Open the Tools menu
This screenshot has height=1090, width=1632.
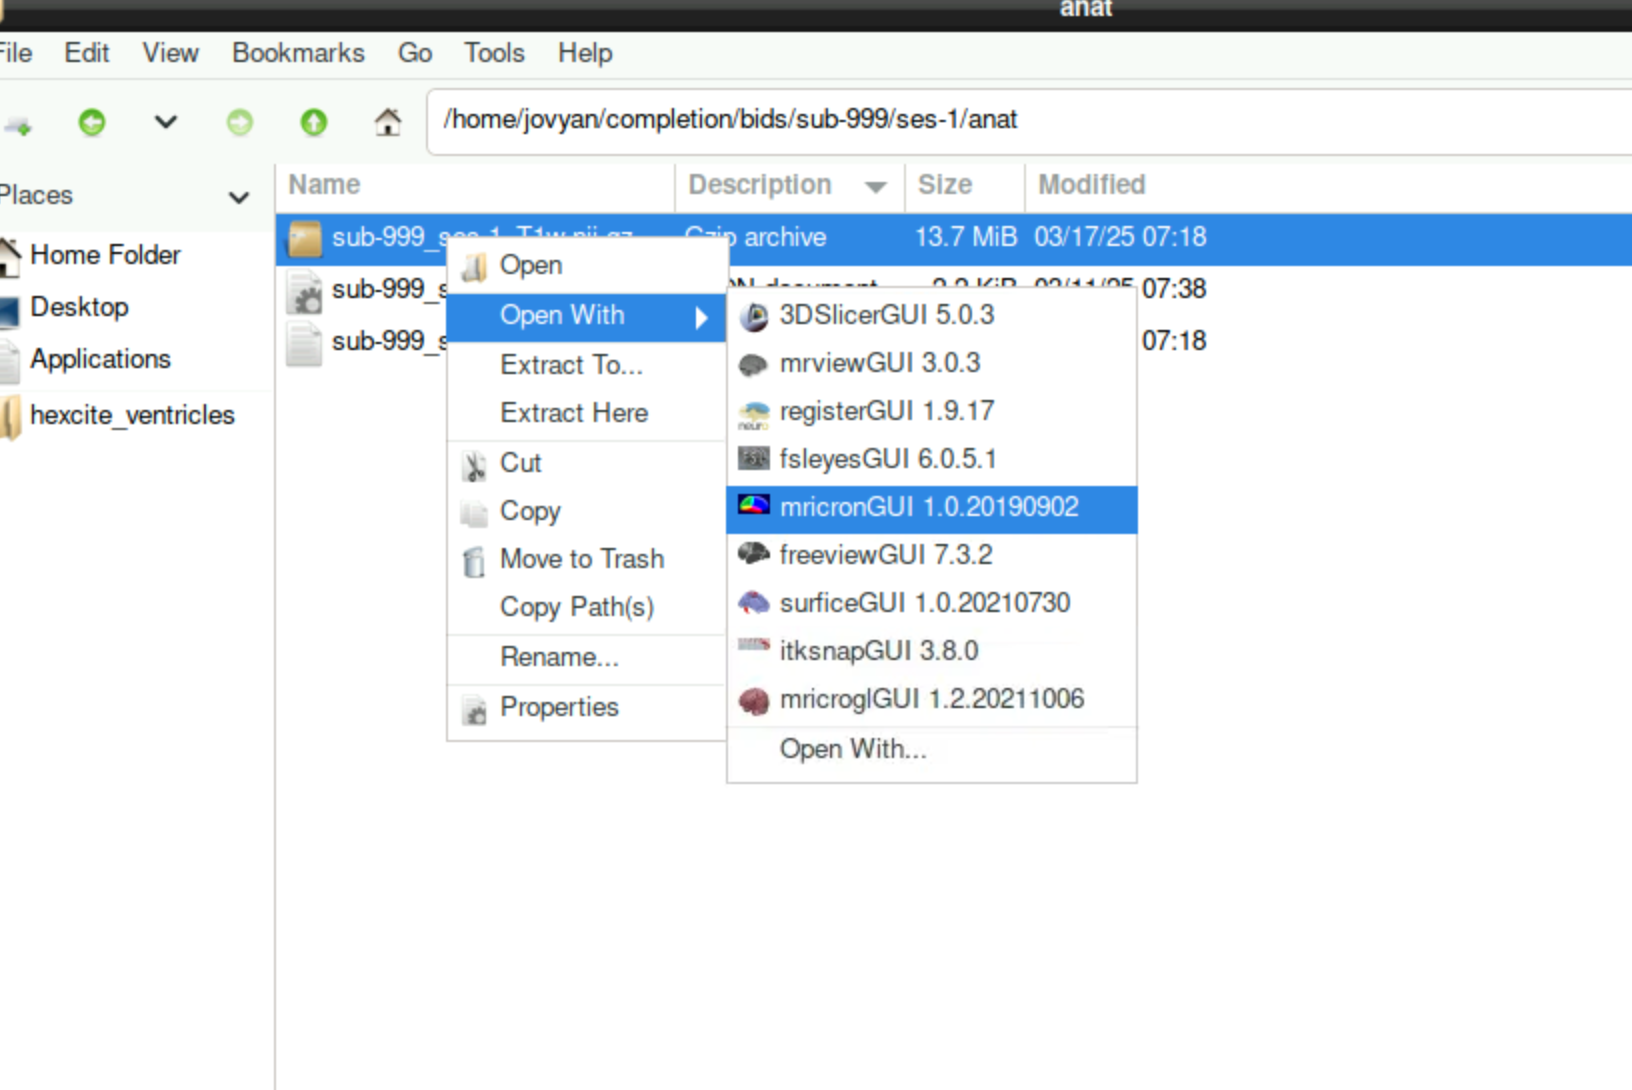point(494,53)
